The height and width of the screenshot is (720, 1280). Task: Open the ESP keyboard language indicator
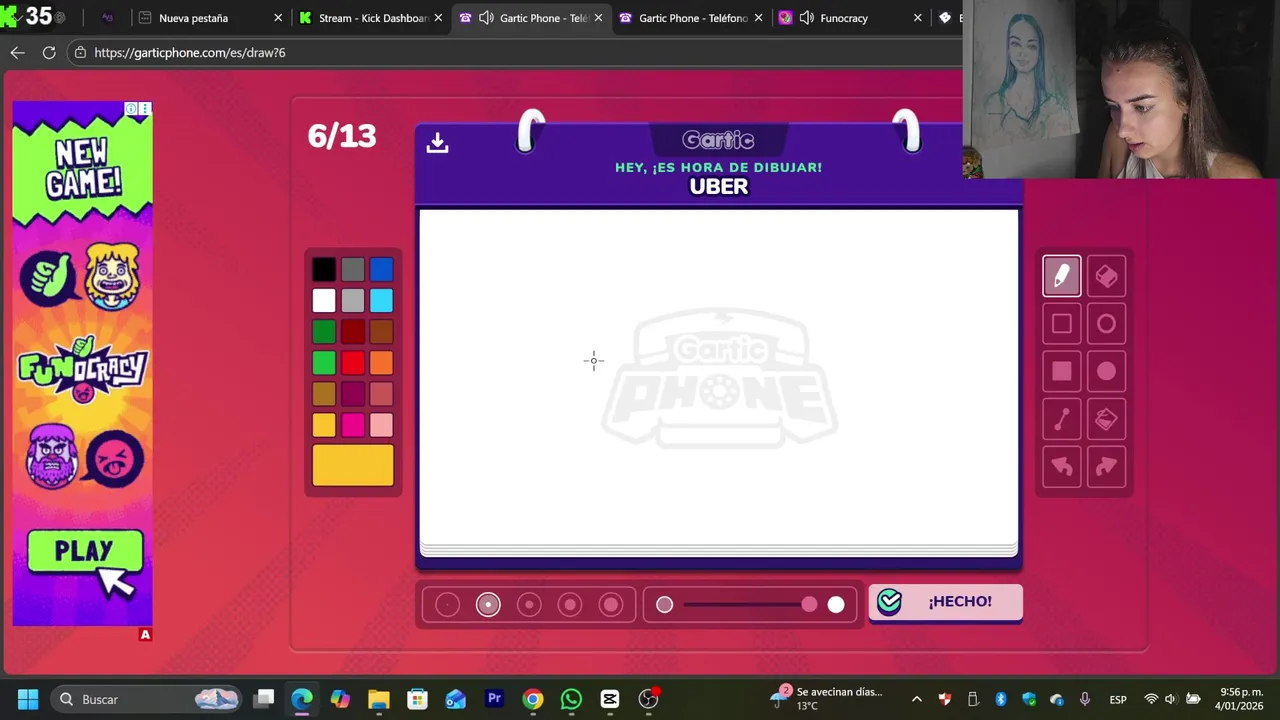pyautogui.click(x=1118, y=699)
